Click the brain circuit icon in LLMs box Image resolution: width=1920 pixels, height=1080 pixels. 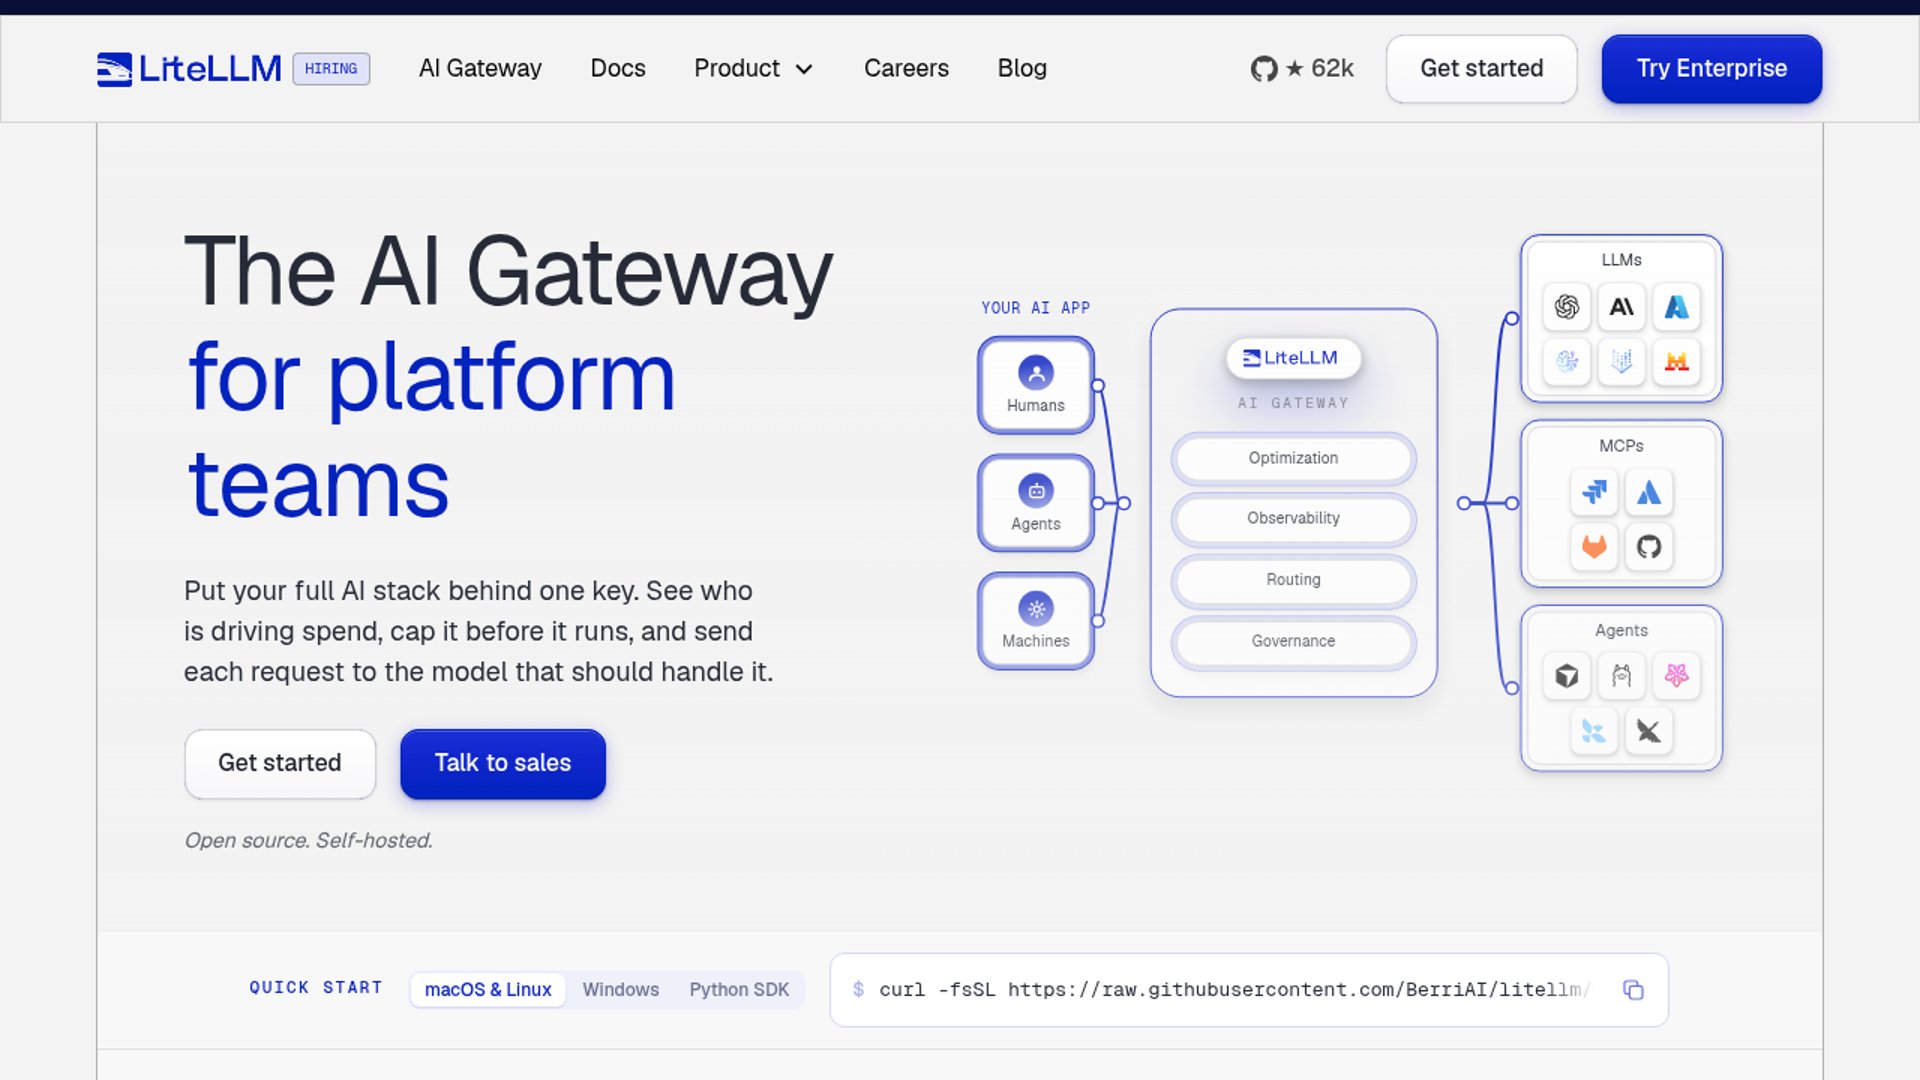(1567, 361)
